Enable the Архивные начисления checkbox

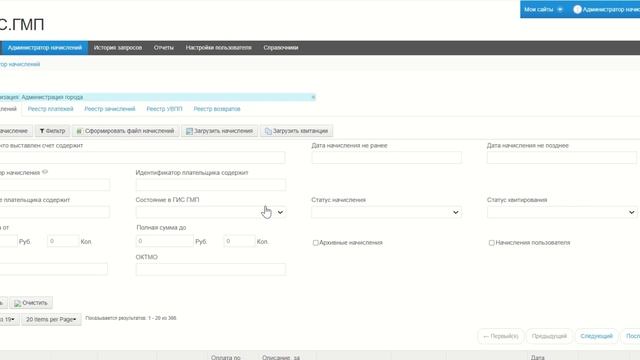click(x=316, y=243)
